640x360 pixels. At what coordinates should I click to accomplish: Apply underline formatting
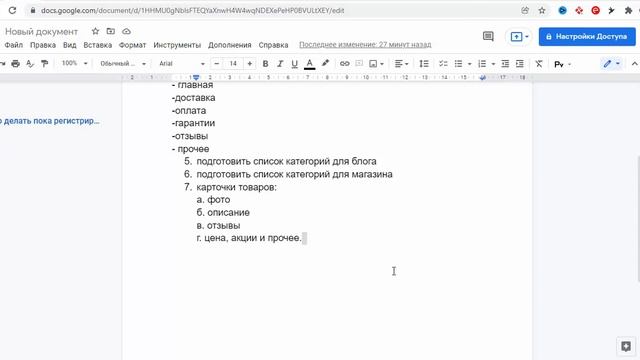point(294,64)
